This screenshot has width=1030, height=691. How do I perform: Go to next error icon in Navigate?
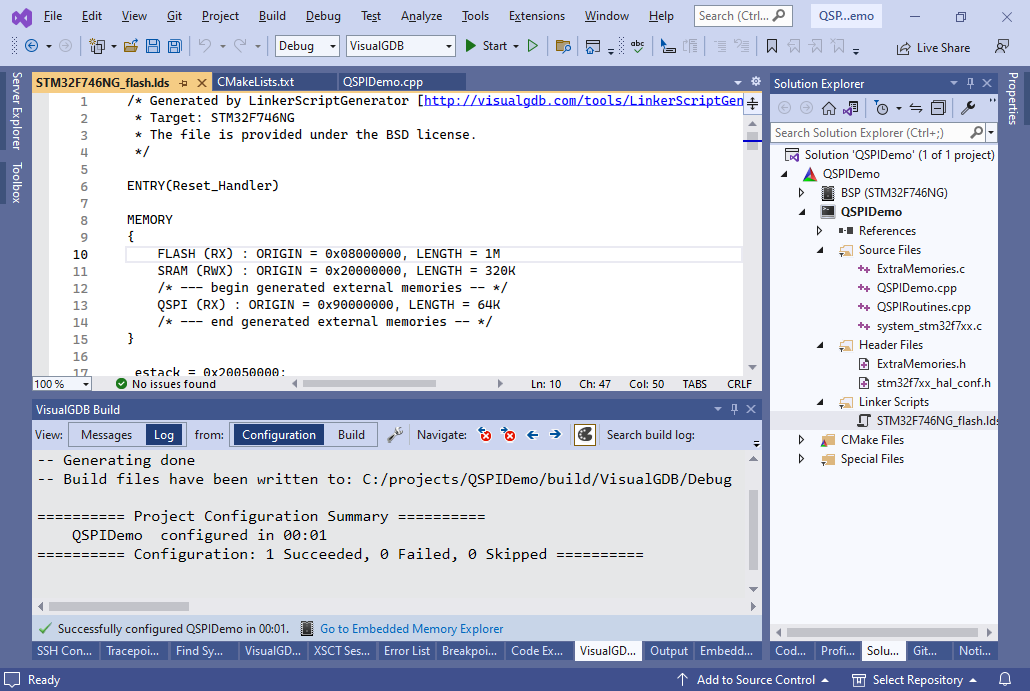[508, 435]
